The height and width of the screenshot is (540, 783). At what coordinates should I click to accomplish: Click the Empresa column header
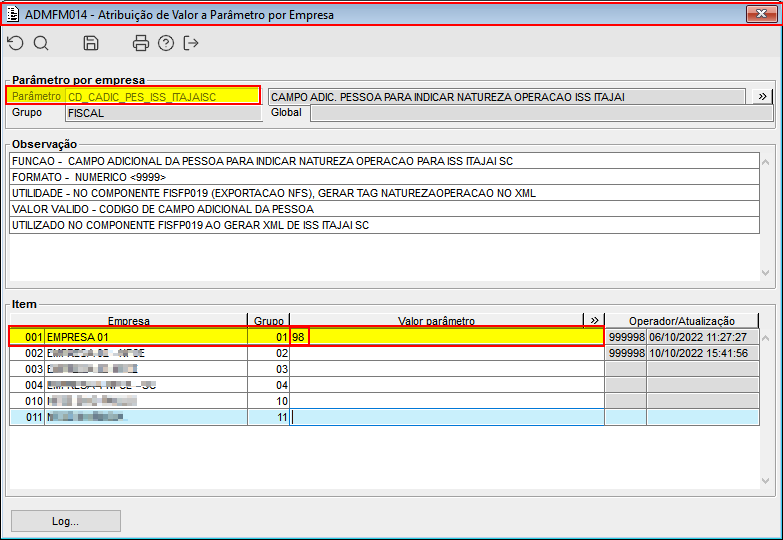pos(128,321)
